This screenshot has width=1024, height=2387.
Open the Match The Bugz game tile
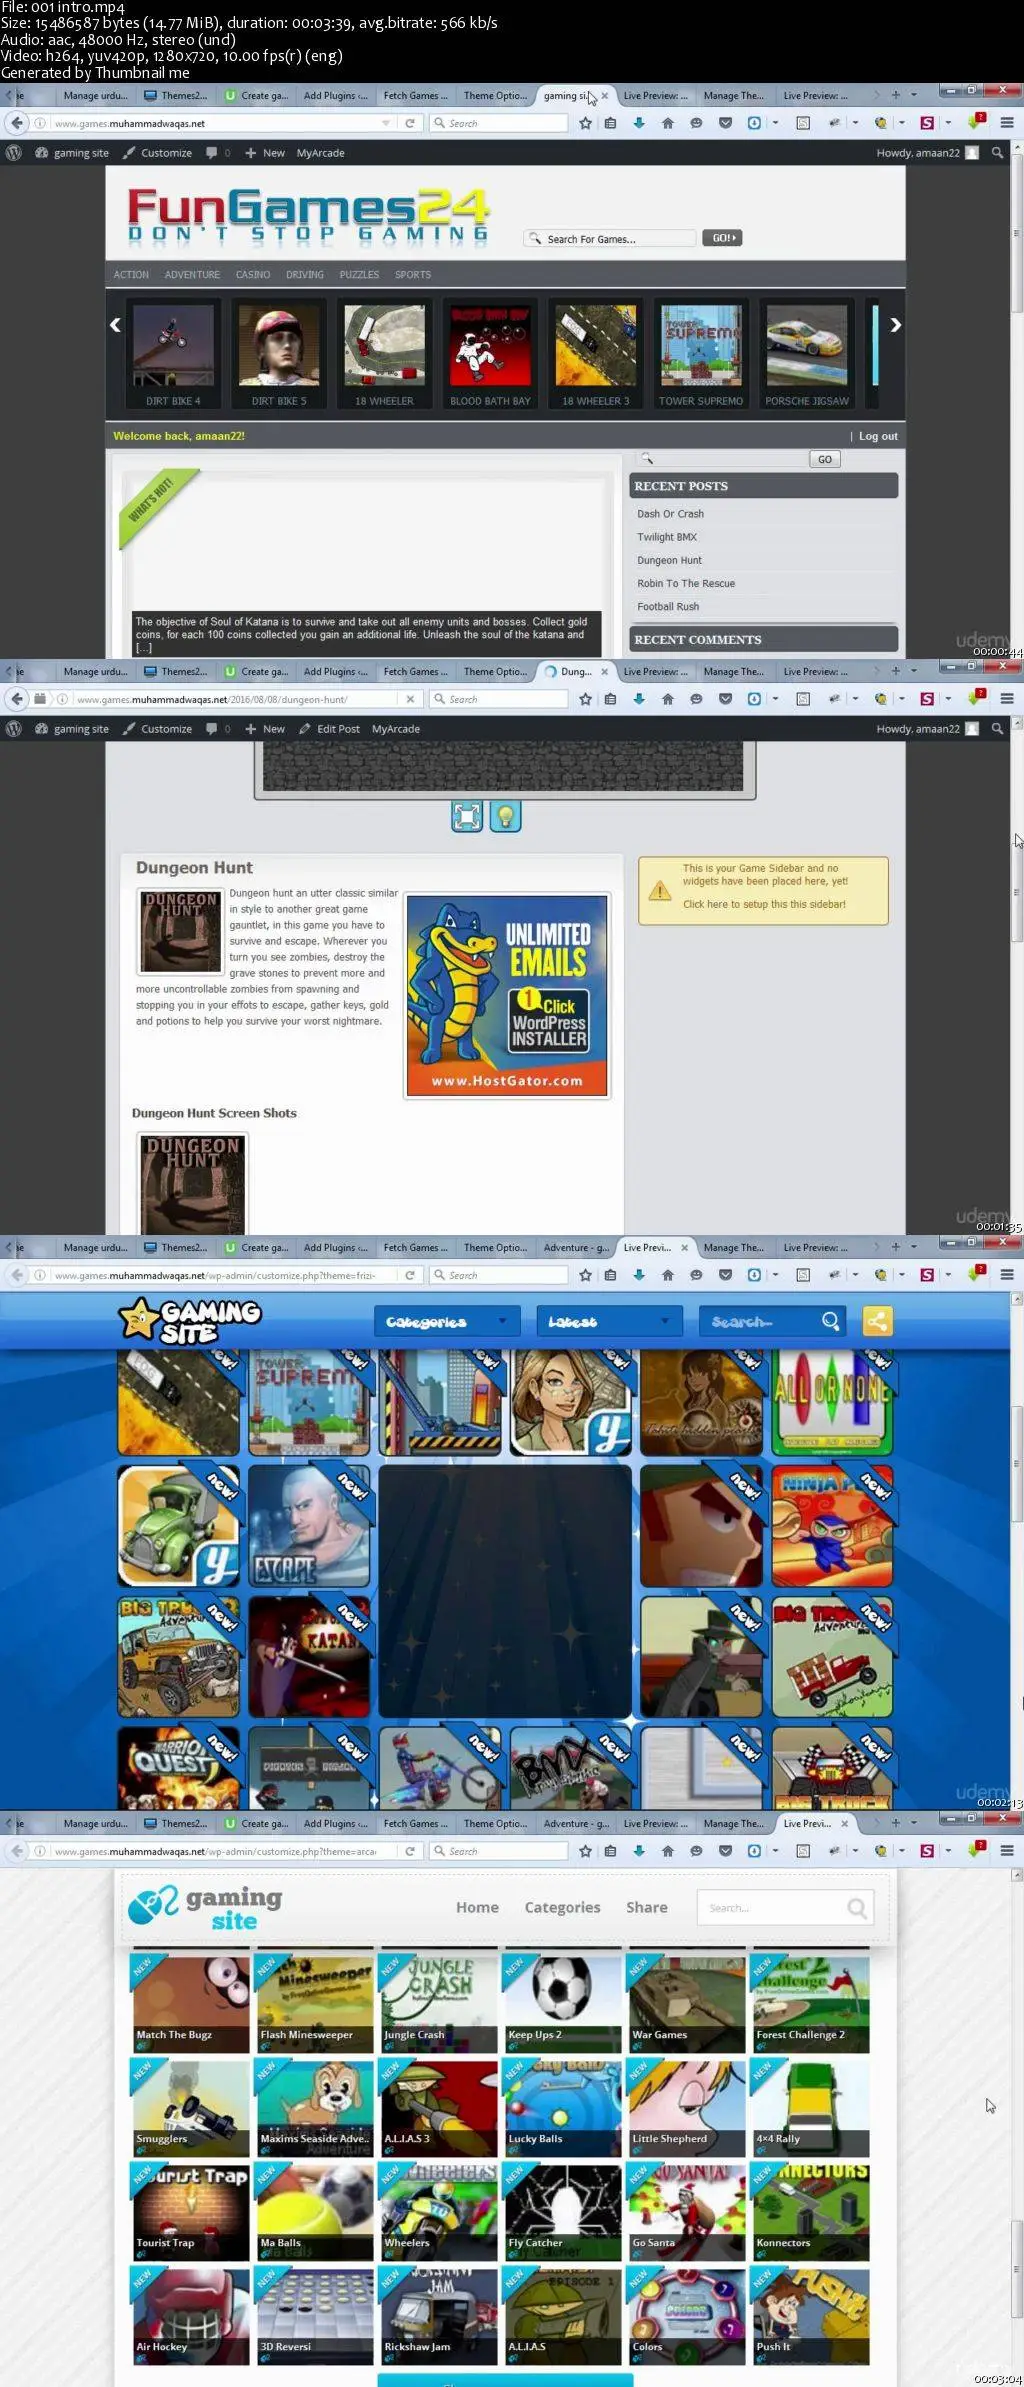191,2005
